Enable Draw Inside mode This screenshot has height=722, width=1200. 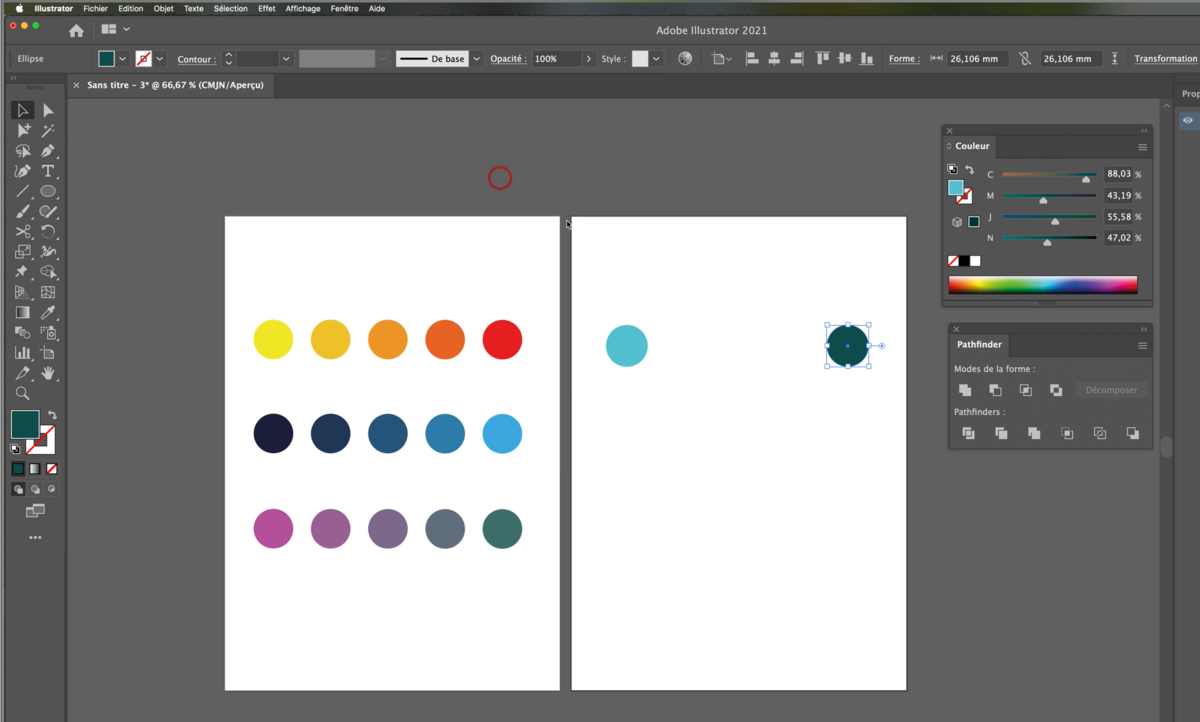pos(52,489)
